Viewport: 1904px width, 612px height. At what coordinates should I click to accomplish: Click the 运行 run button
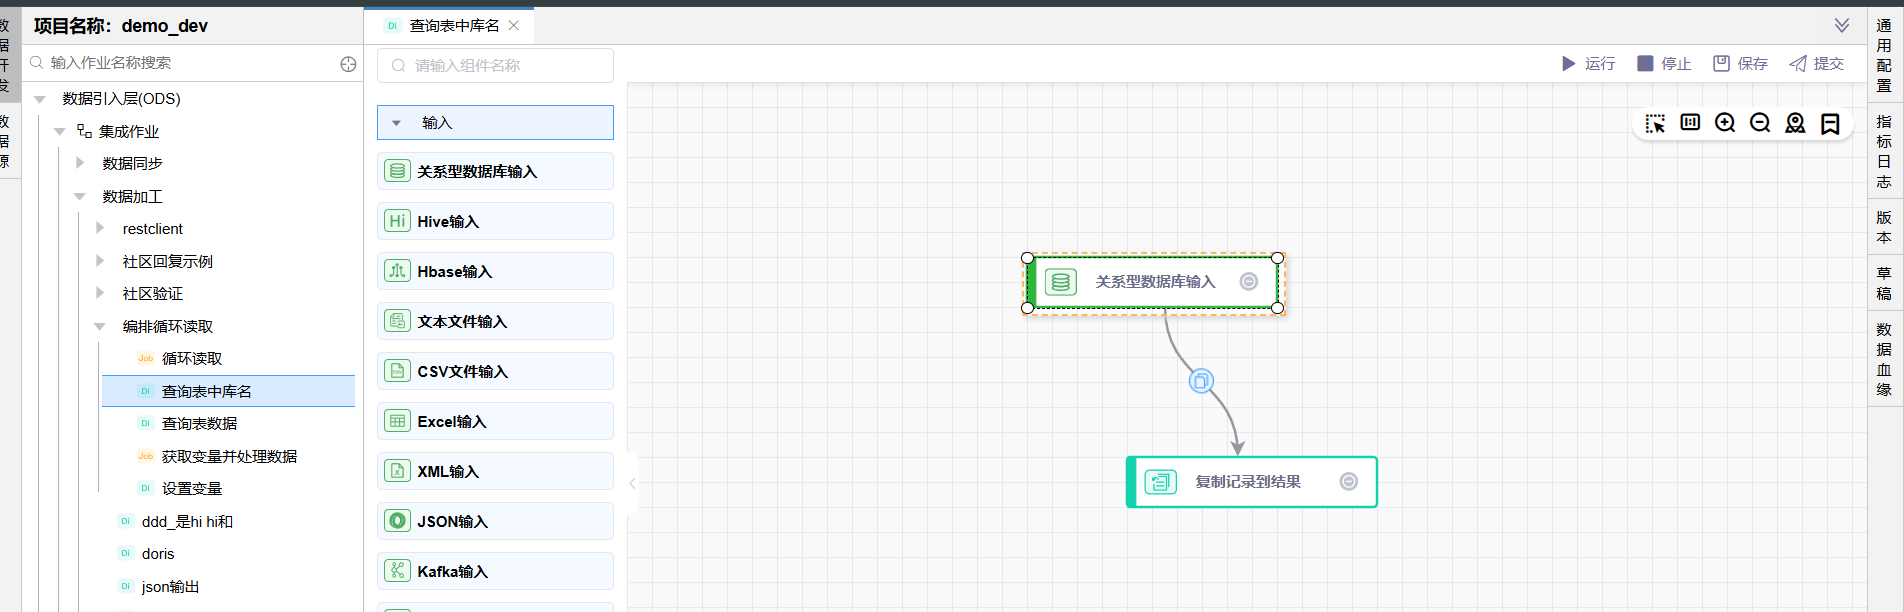[1589, 64]
